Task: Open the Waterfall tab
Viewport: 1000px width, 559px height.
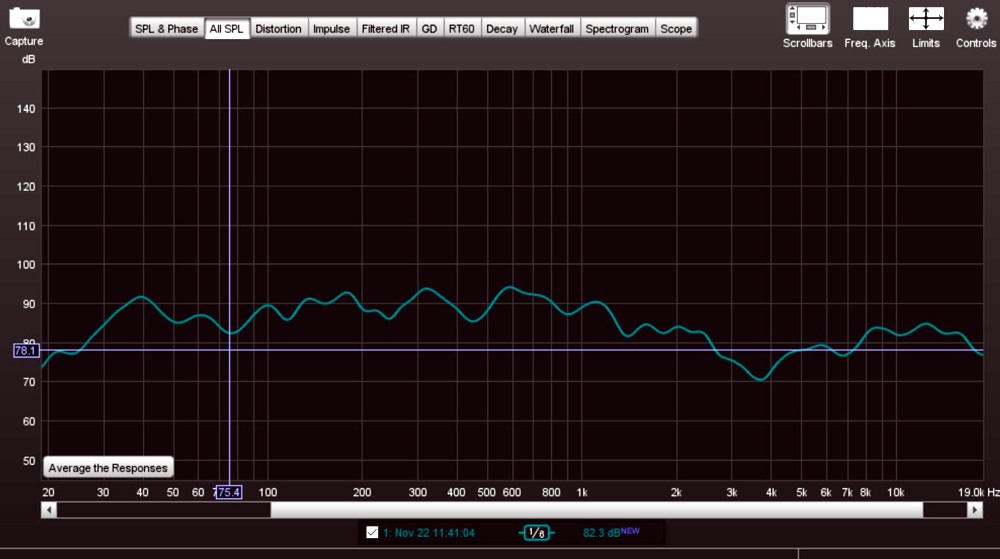Action: pyautogui.click(x=552, y=29)
